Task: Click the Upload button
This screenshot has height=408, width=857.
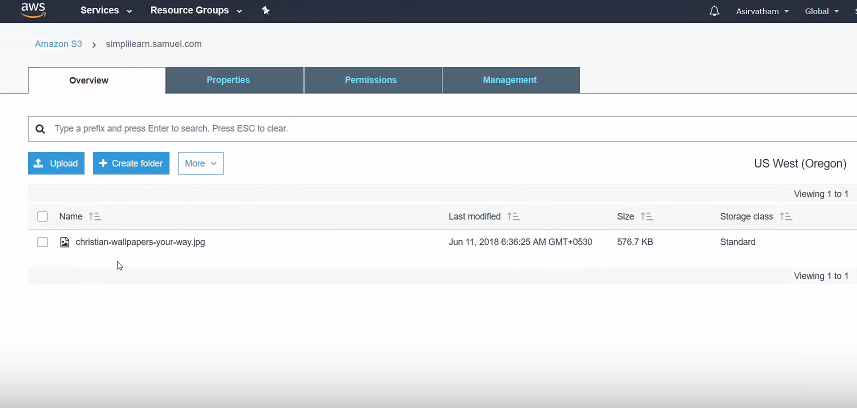Action: tap(56, 163)
